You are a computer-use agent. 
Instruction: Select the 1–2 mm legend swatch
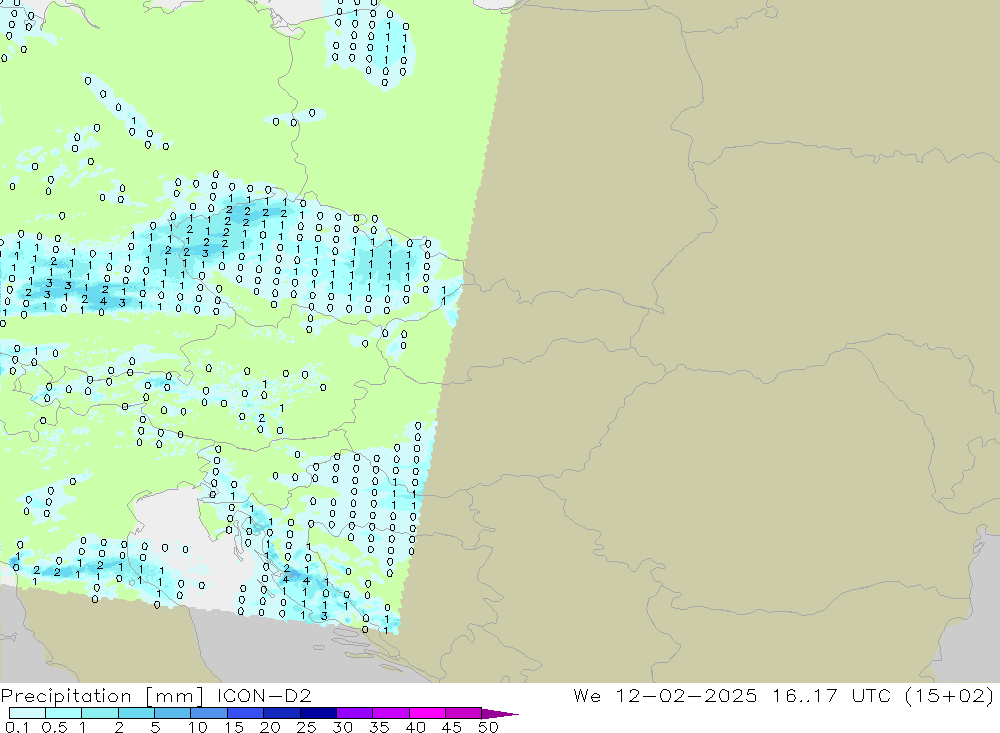[x=100, y=713]
